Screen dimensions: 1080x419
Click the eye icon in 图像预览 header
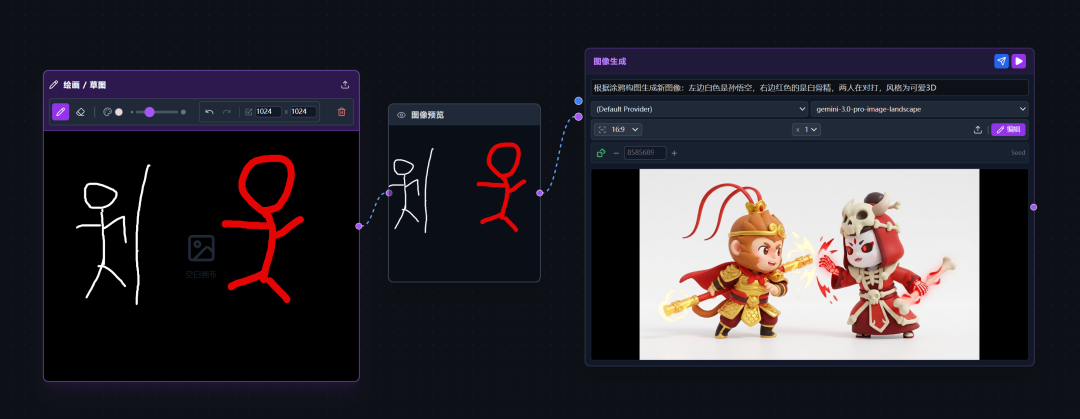402,115
